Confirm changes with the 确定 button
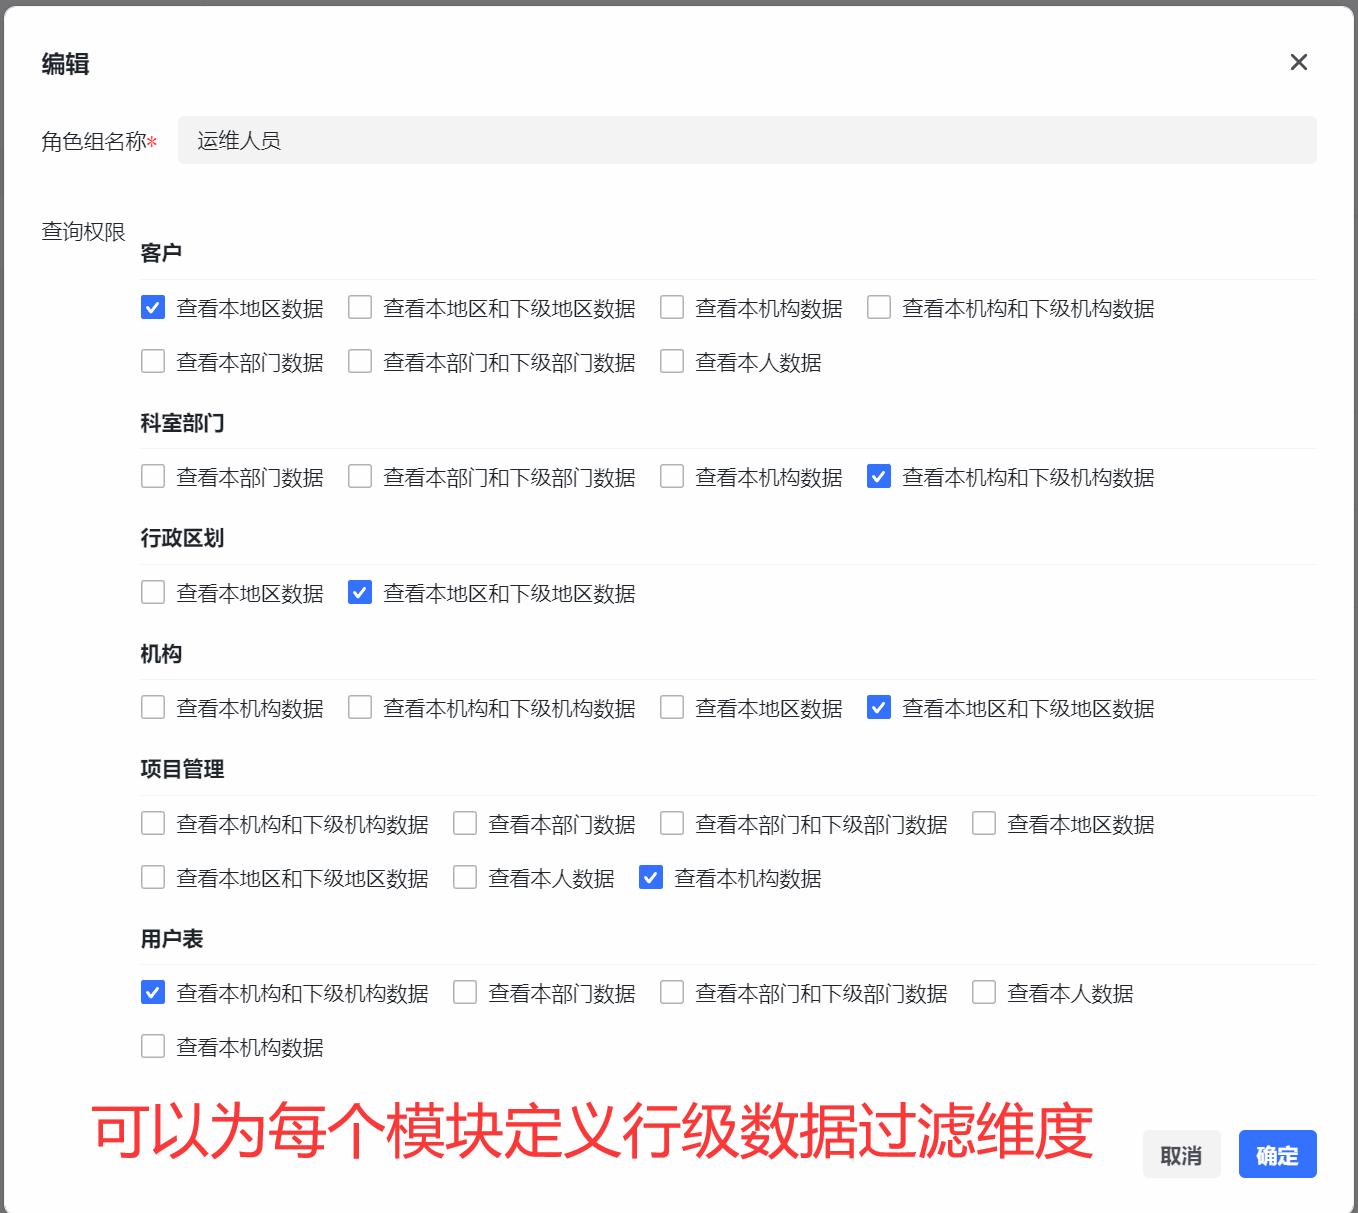 [1277, 1155]
